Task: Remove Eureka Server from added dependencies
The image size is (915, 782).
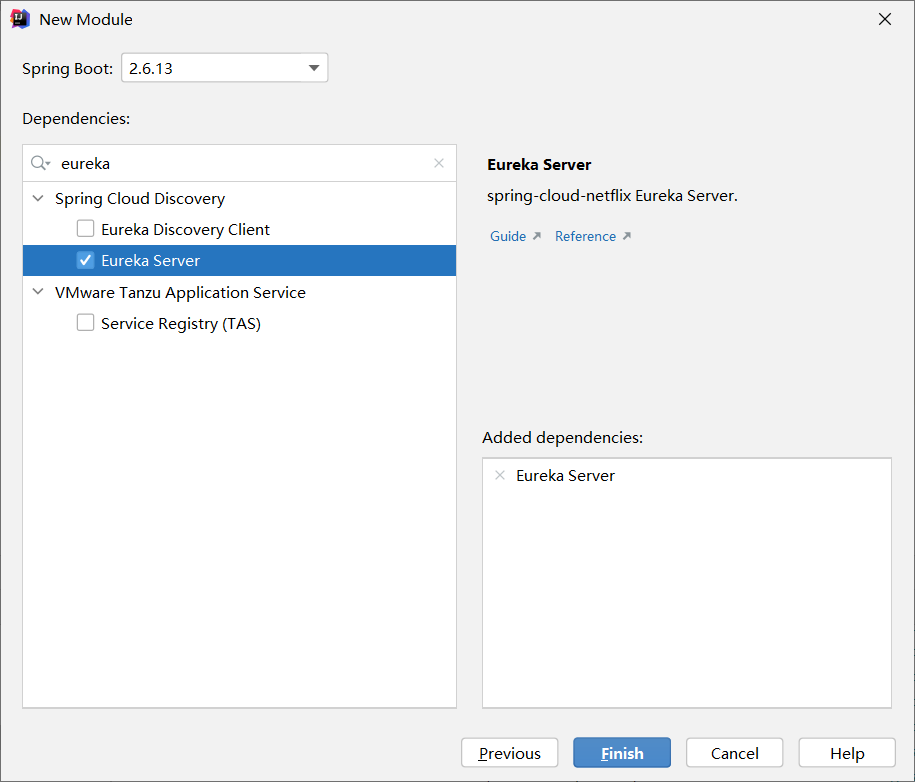Action: (500, 475)
